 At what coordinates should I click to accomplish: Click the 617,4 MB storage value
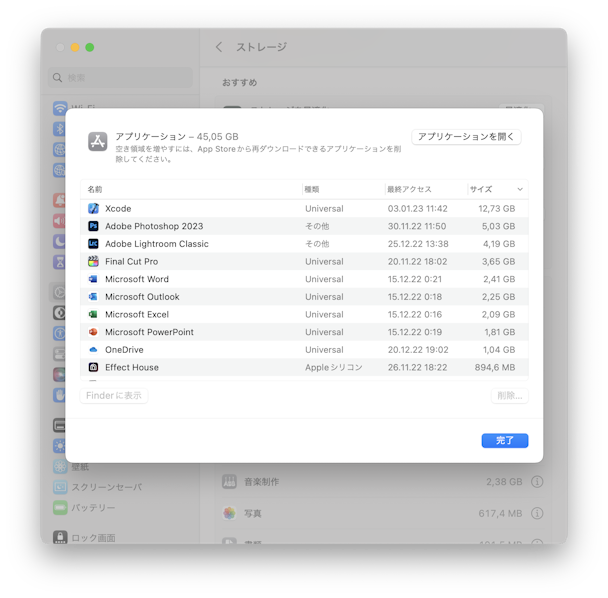point(500,513)
